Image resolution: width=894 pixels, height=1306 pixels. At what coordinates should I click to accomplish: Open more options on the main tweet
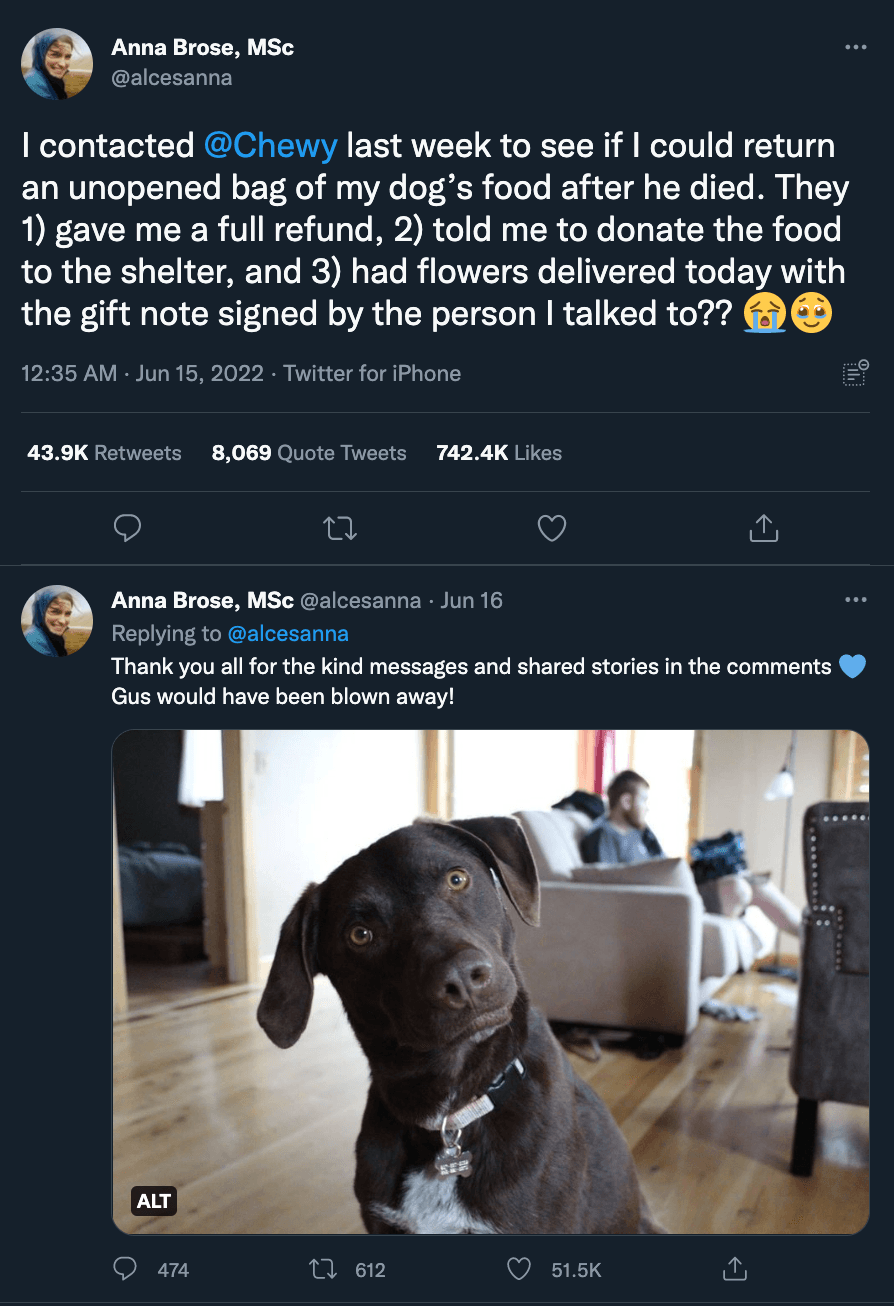point(855,47)
